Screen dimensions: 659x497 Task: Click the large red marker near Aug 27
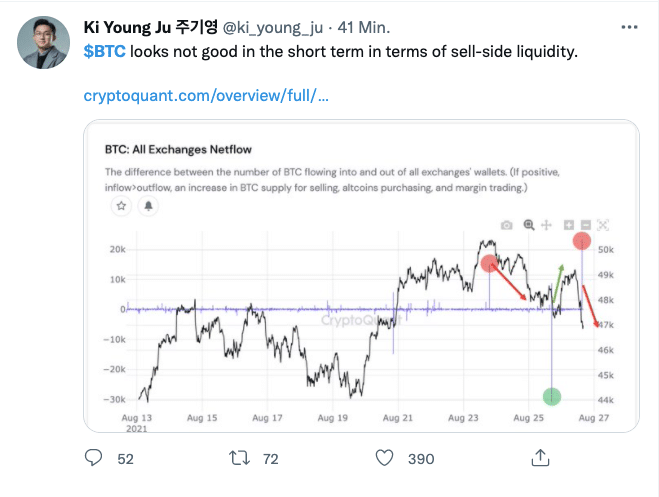tap(583, 241)
